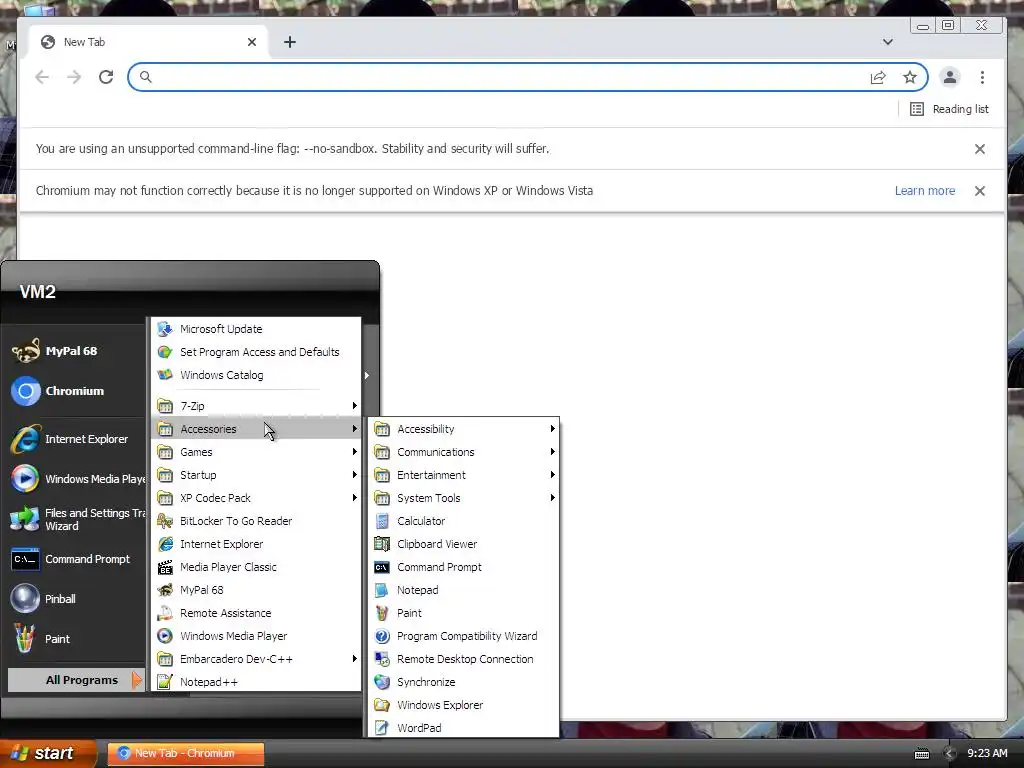Image resolution: width=1024 pixels, height=768 pixels.
Task: Expand the Accessibility submenu
Action: coord(464,429)
